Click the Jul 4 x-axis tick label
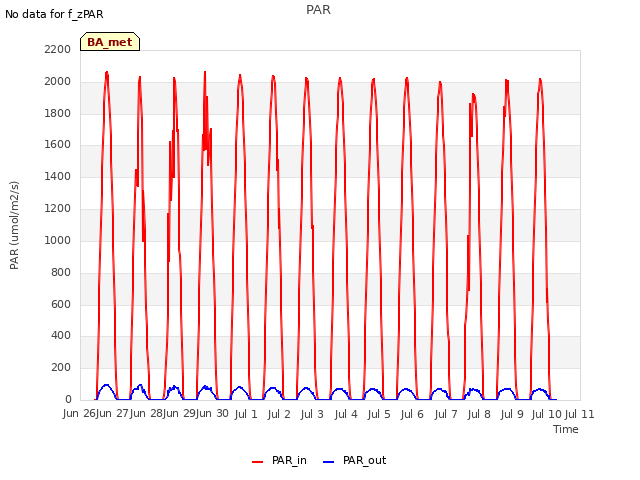 pyautogui.click(x=346, y=414)
